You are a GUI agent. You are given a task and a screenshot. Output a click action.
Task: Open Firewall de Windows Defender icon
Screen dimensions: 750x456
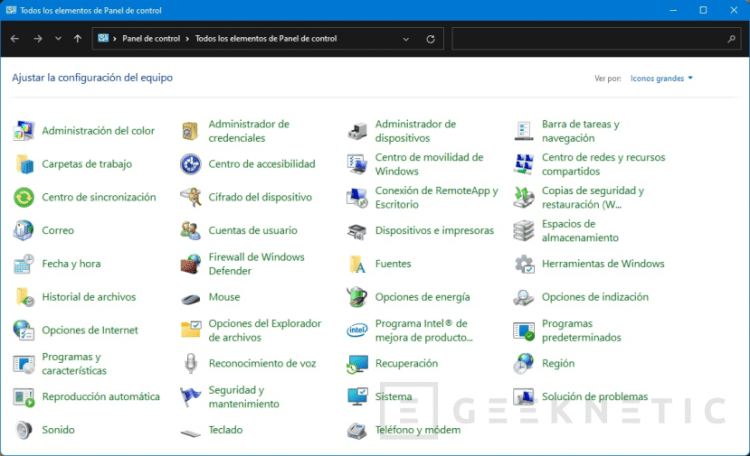coord(190,264)
